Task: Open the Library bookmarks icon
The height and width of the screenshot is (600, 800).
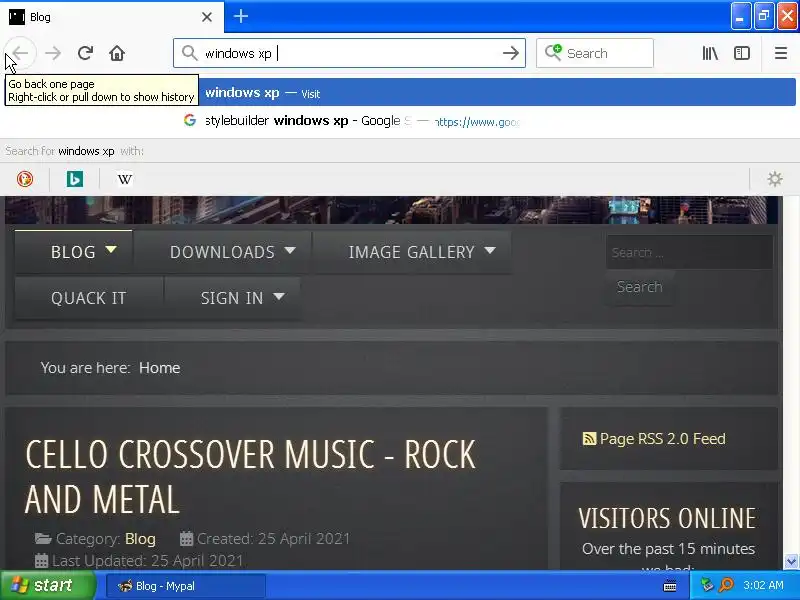Action: (x=710, y=53)
